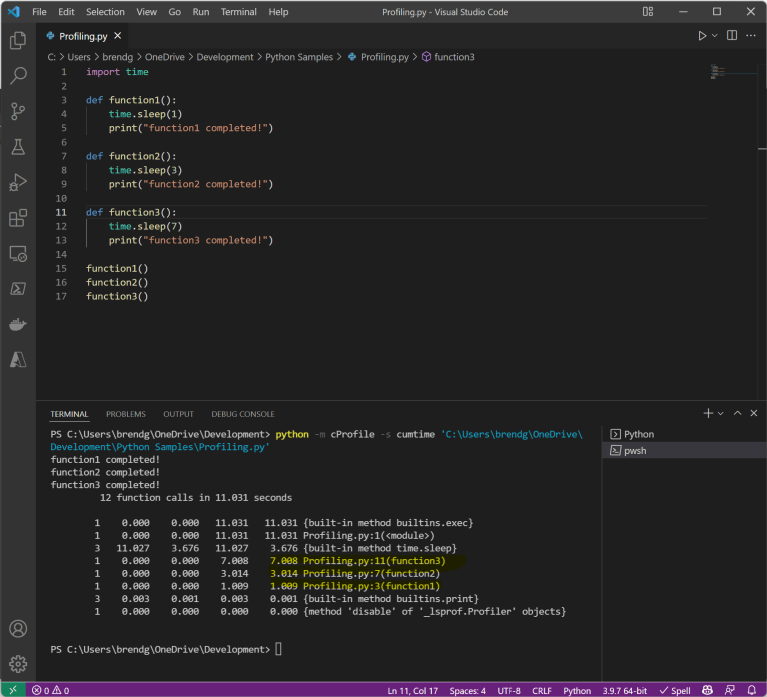Click the Copilot status bar icon
Image resolution: width=767 pixels, height=697 pixels.
coord(707,690)
